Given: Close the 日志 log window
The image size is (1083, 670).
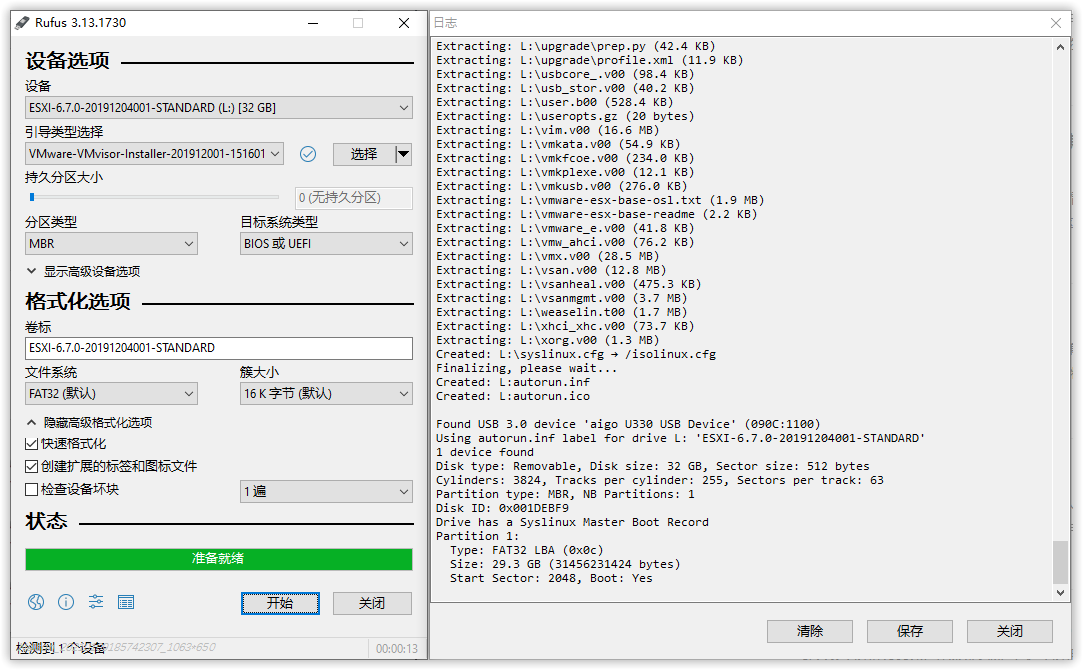Looking at the screenshot, I should pyautogui.click(x=1055, y=23).
